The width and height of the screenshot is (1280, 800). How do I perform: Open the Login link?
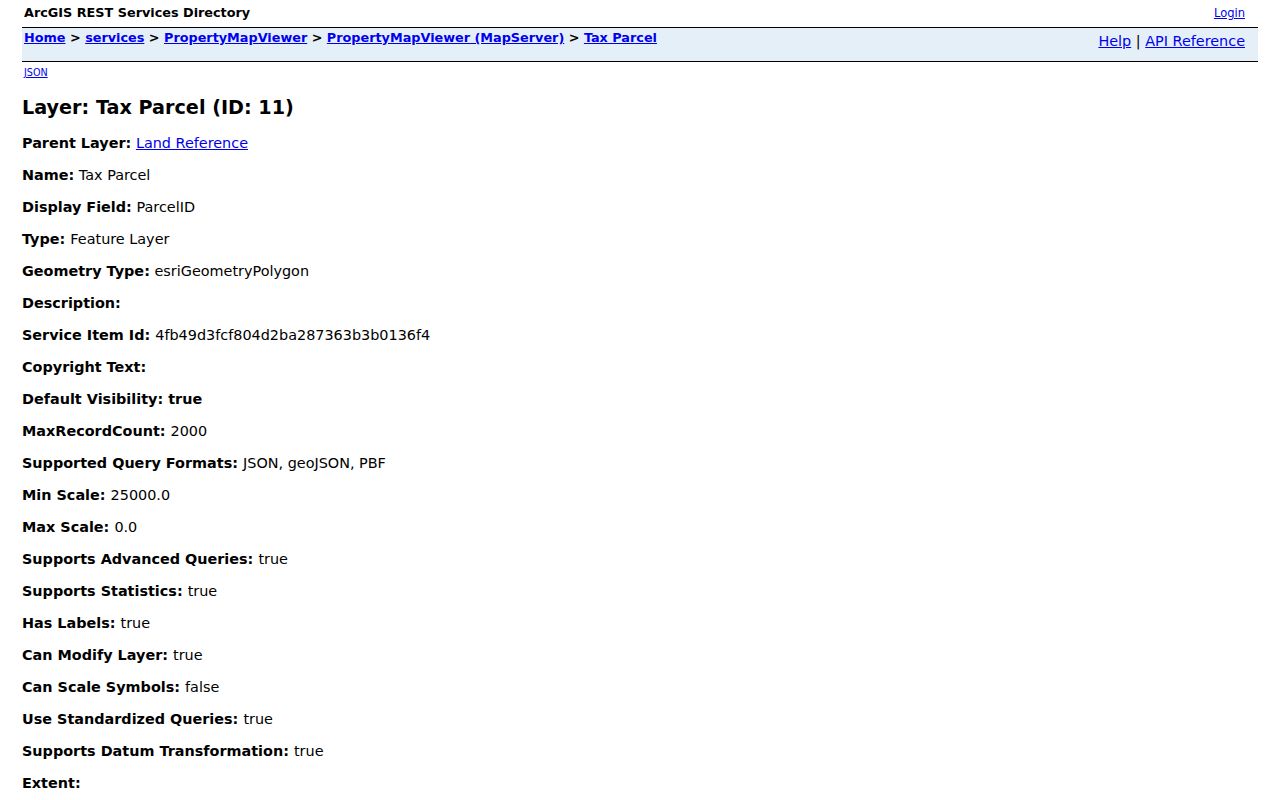(x=1229, y=13)
